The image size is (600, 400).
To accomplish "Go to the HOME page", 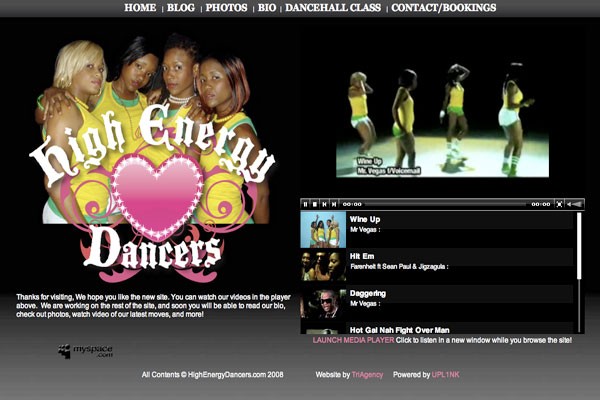I will coord(140,8).
